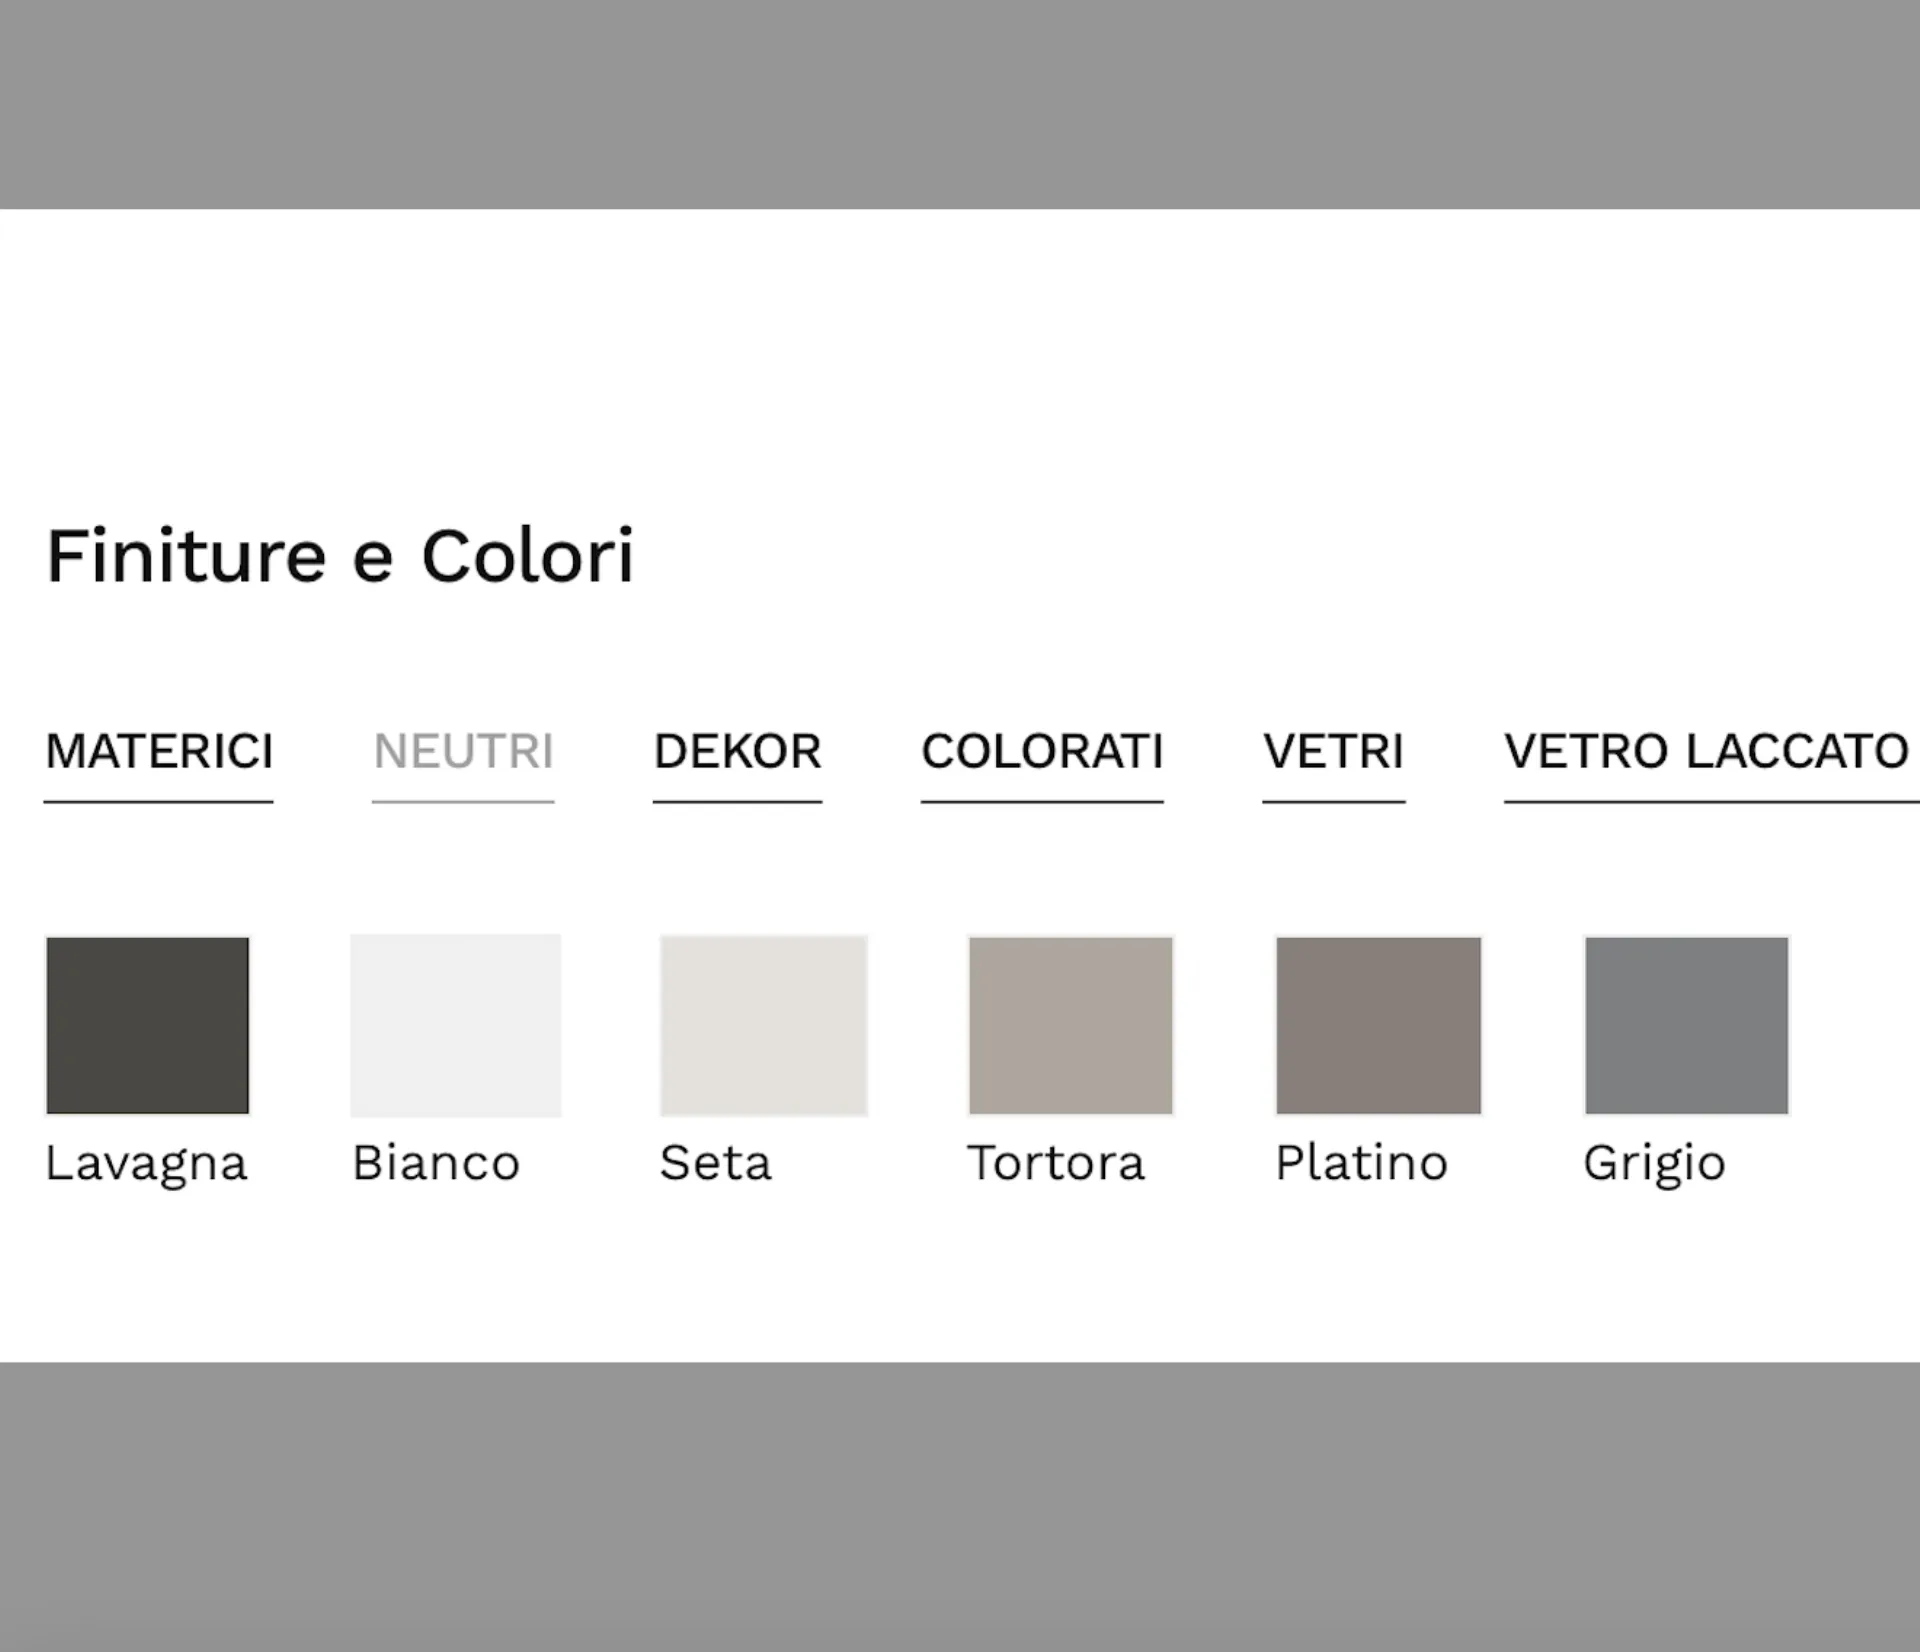
Task: Select the Seta color square
Action: 764,1025
